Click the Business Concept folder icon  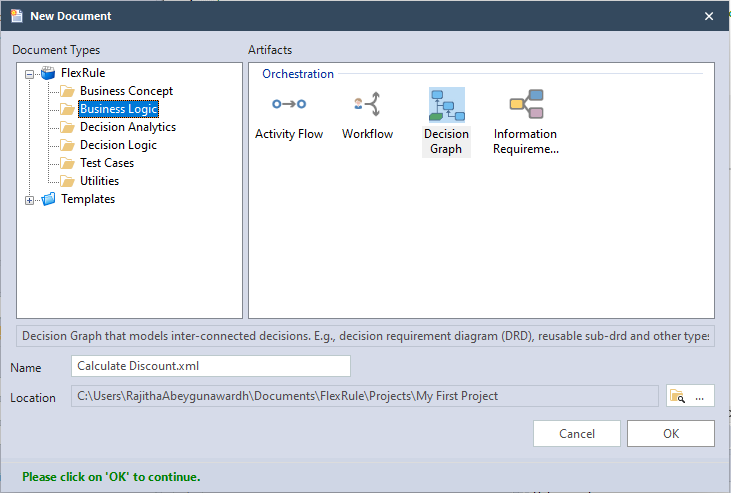point(68,91)
